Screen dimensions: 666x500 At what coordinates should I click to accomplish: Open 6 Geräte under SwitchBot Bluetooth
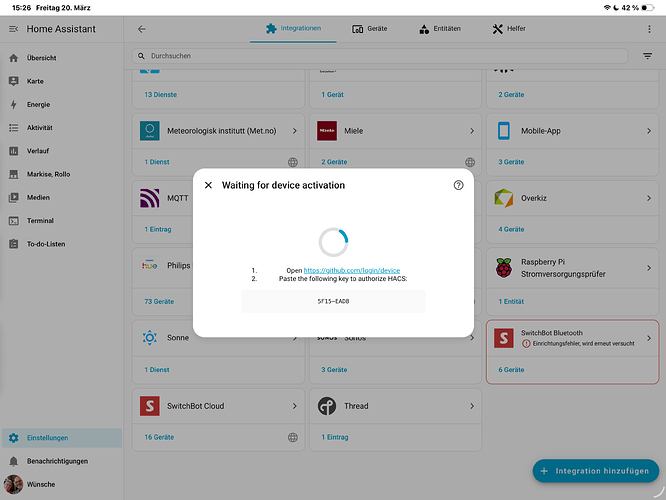coord(511,370)
